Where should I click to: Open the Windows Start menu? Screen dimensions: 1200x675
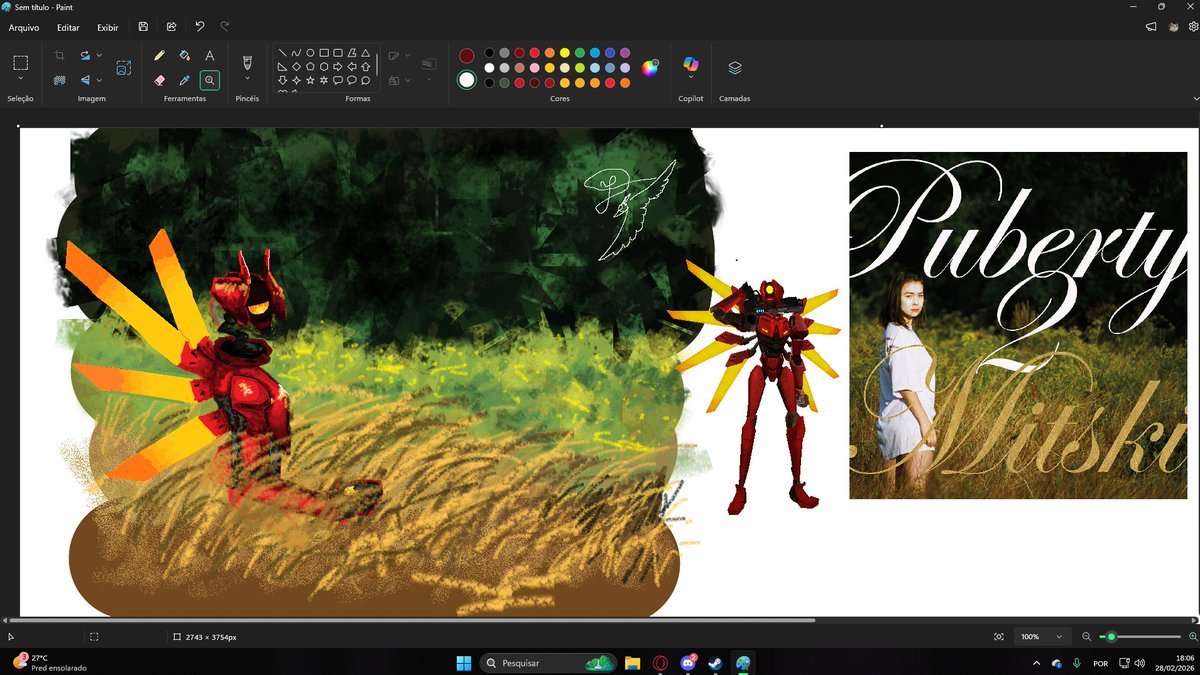point(464,662)
